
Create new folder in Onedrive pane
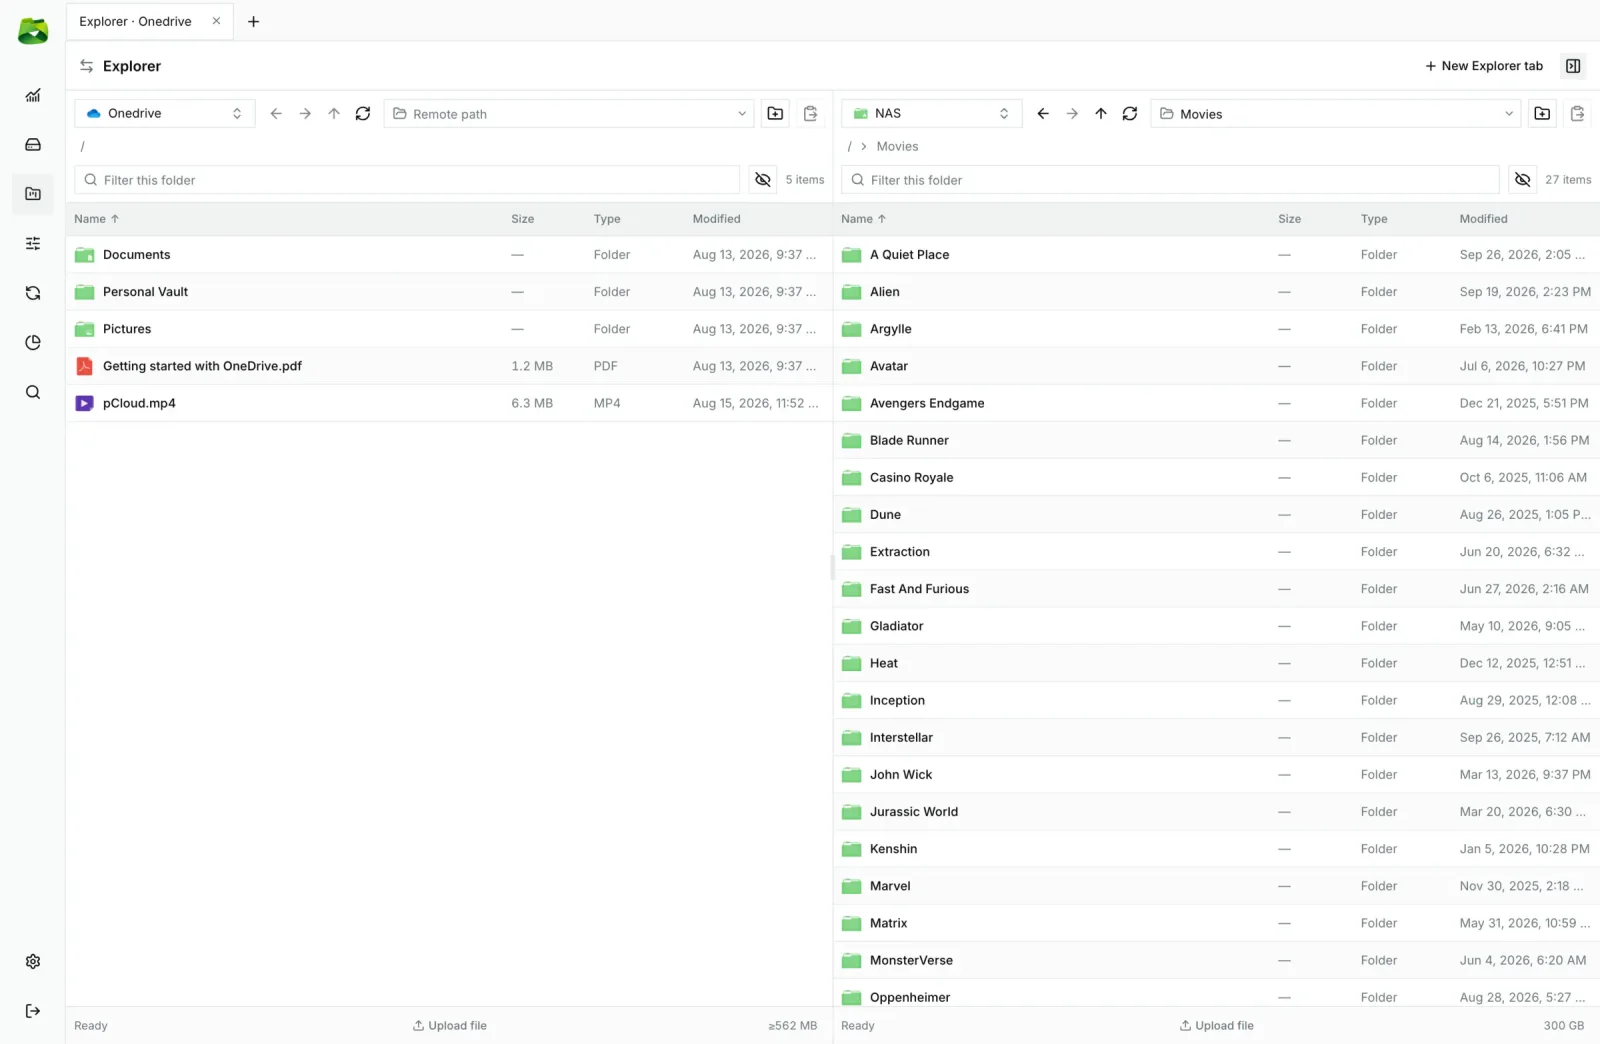(x=775, y=114)
